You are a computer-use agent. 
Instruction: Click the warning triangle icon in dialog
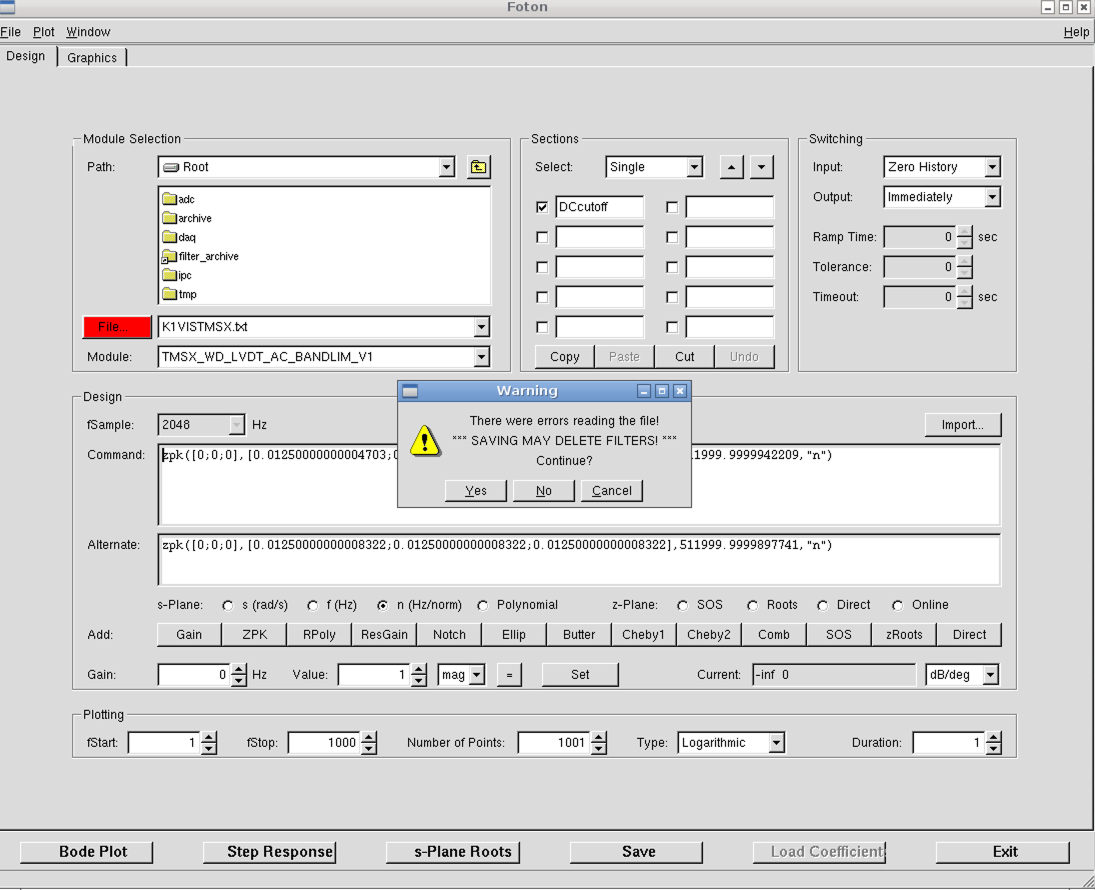pos(425,441)
